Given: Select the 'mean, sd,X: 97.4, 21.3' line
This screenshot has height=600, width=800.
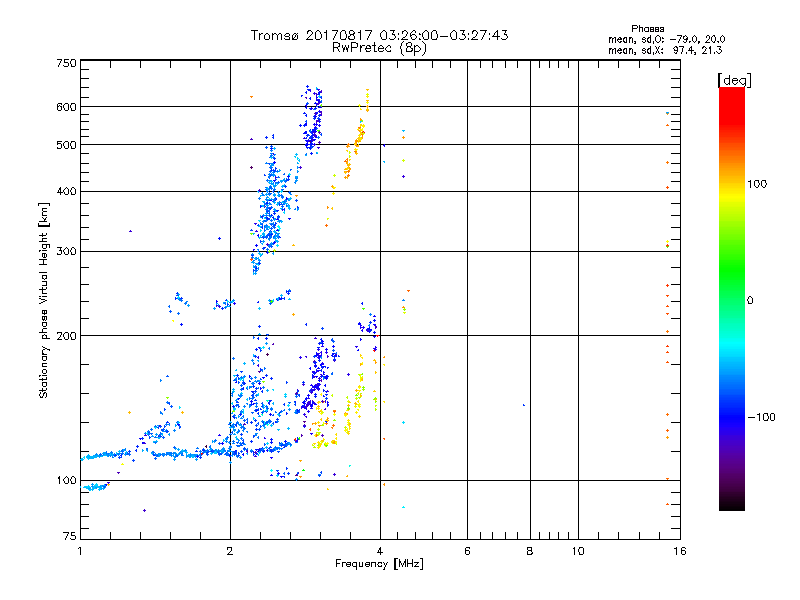Looking at the screenshot, I should click(x=665, y=51).
